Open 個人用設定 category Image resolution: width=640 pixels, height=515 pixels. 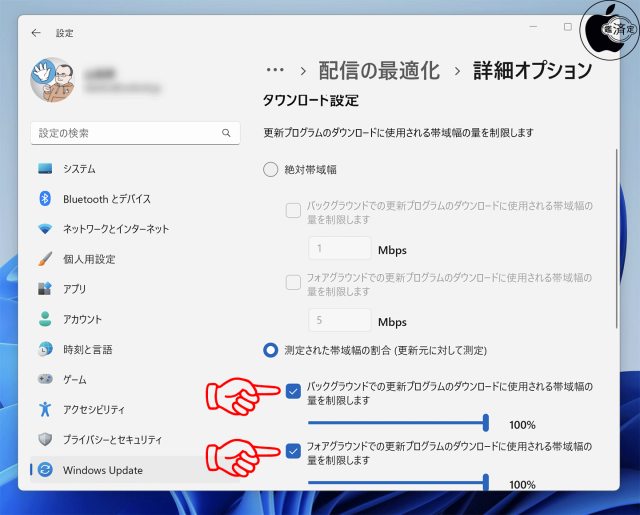135,259
